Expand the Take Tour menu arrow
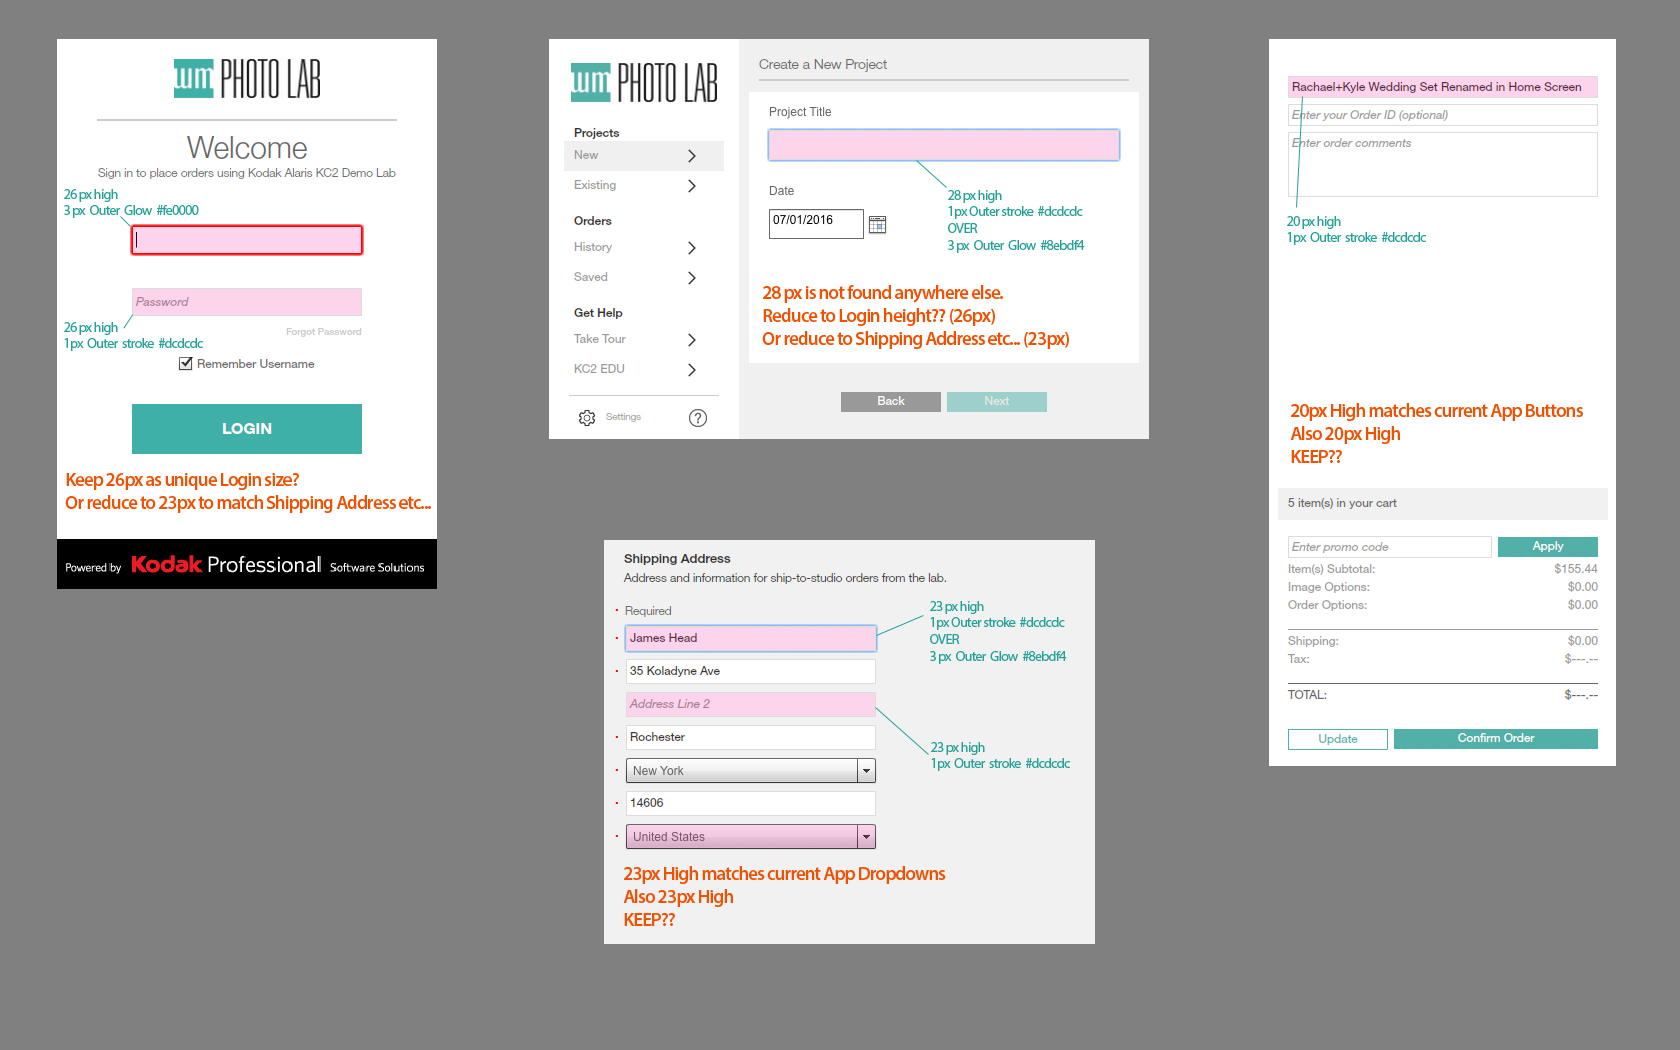 tap(691, 340)
